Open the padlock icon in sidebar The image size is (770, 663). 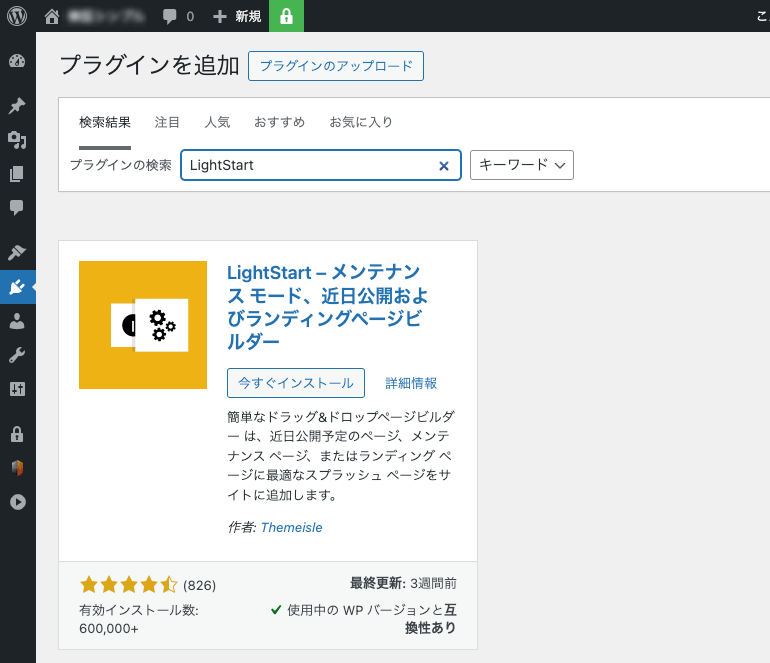point(17,434)
